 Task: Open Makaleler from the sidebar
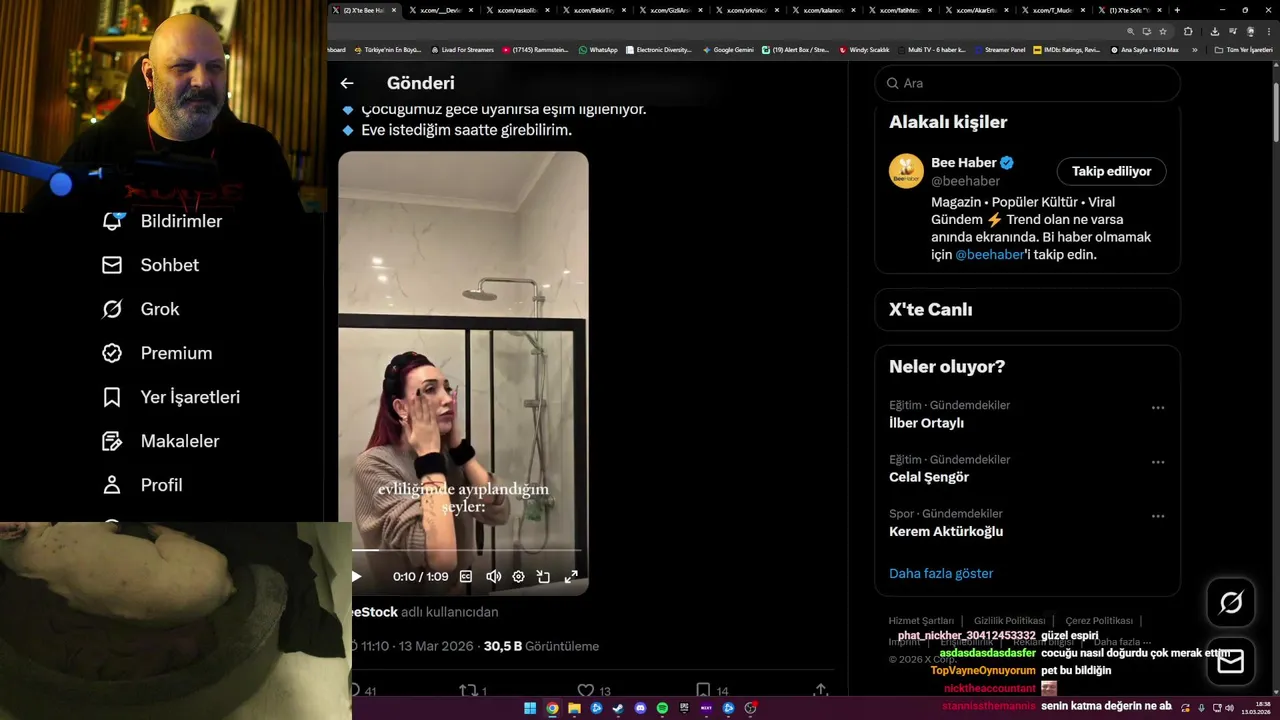(x=160, y=441)
